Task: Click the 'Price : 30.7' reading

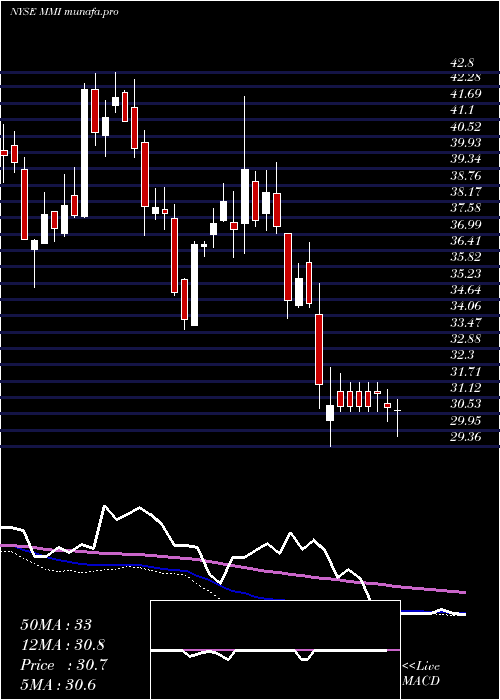Action: (x=63, y=665)
